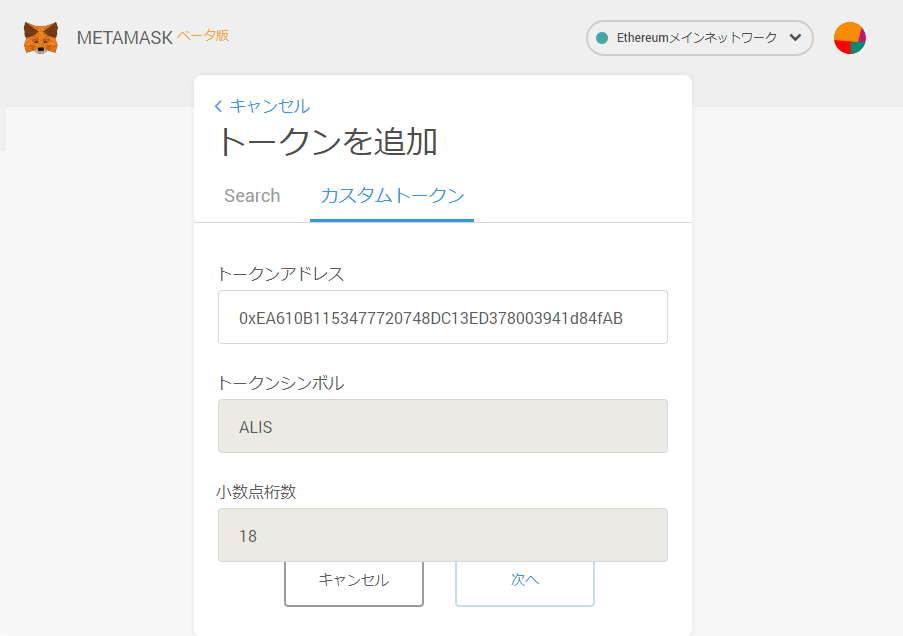Screen dimensions: 903x636
Task: Open the account menu via colorful avatar
Action: [x=849, y=38]
